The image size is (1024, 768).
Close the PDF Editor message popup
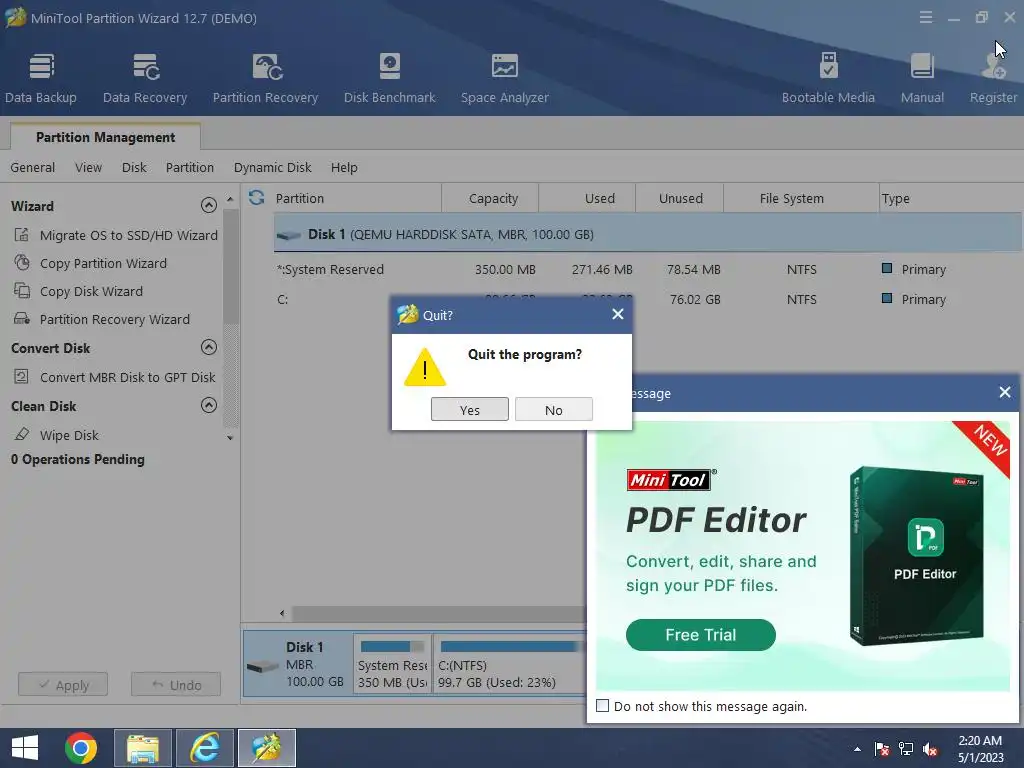[1004, 392]
